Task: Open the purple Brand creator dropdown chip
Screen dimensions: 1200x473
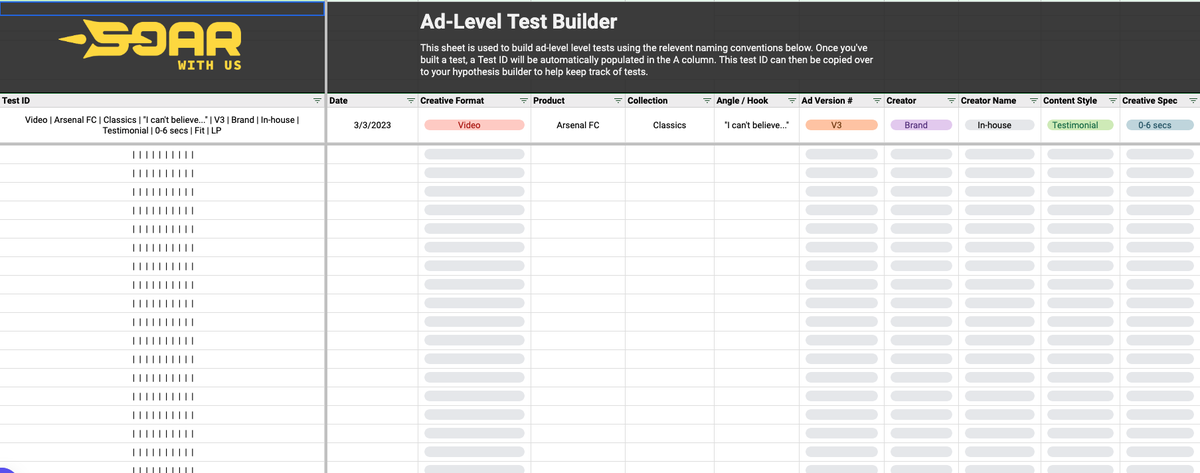Action: click(920, 125)
